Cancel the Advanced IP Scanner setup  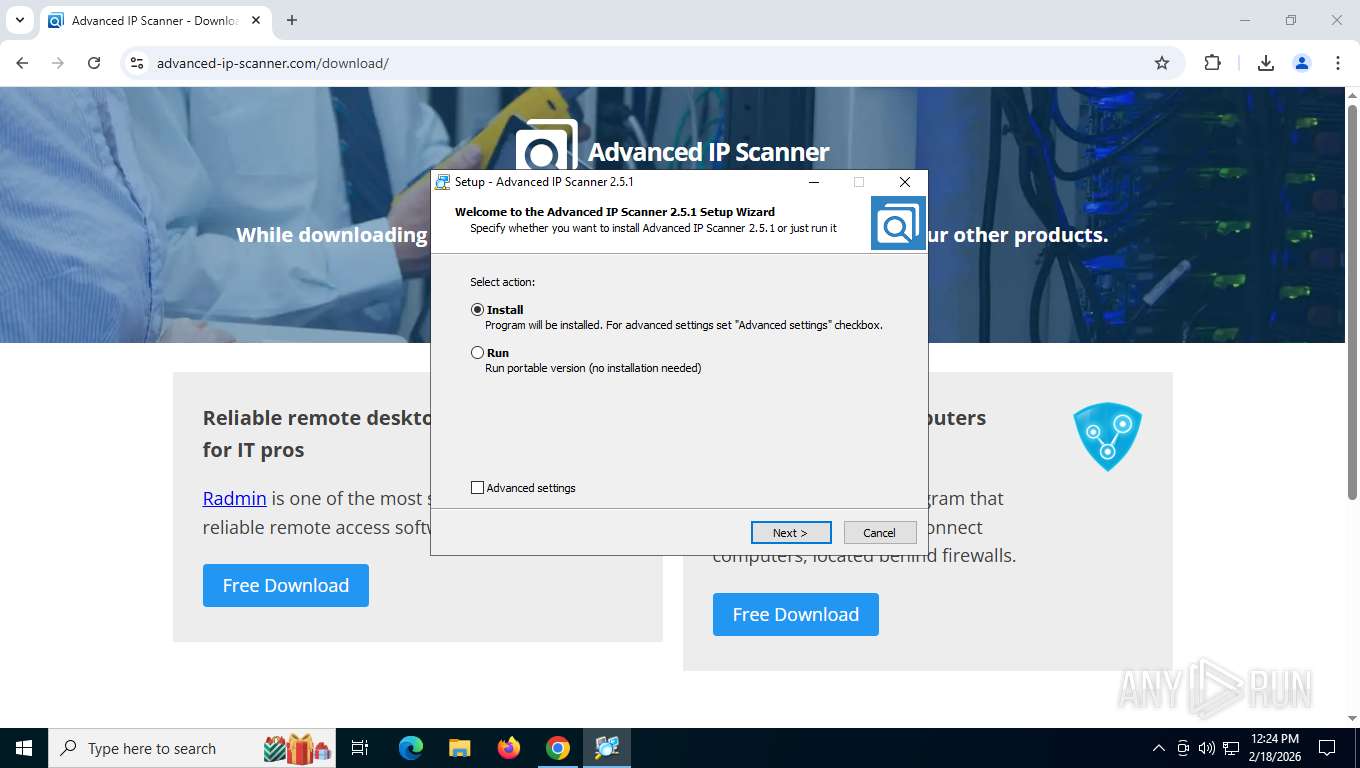(x=880, y=533)
